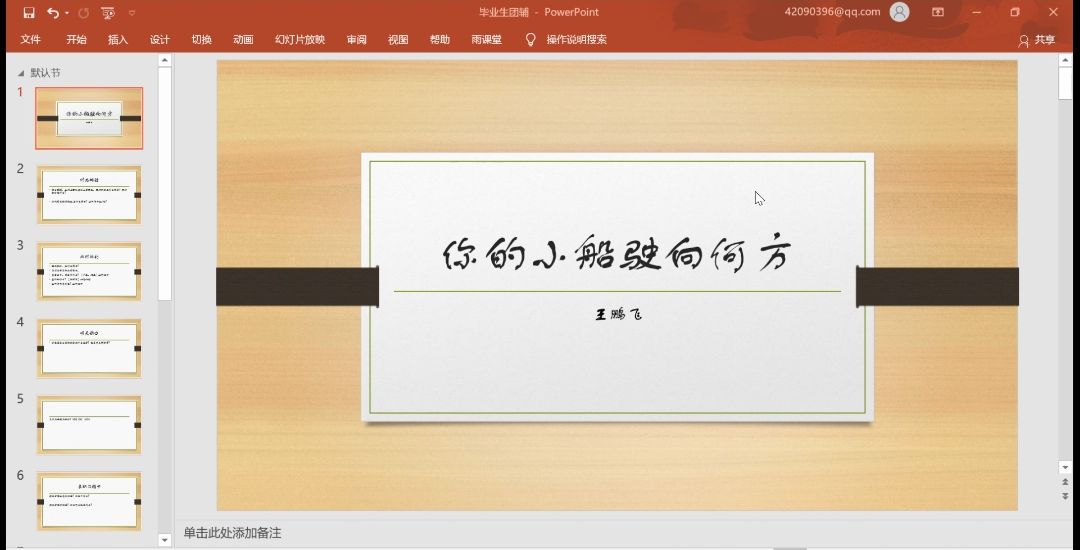Viewport: 1080px width, 550px height.
Task: Click the slide title 你的小船驶向何方
Action: coord(617,255)
